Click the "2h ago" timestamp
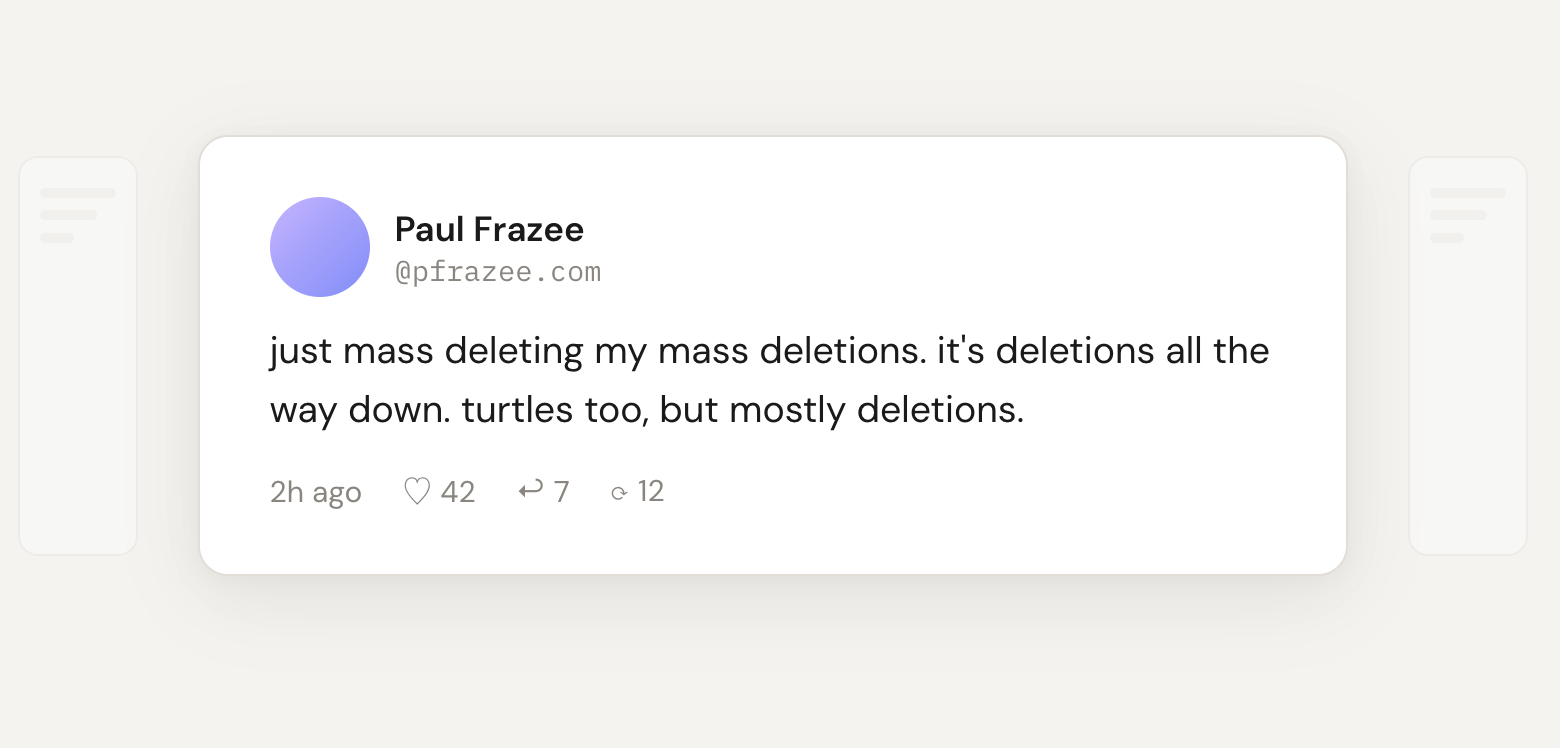Viewport: 1560px width, 748px height. coord(315,492)
